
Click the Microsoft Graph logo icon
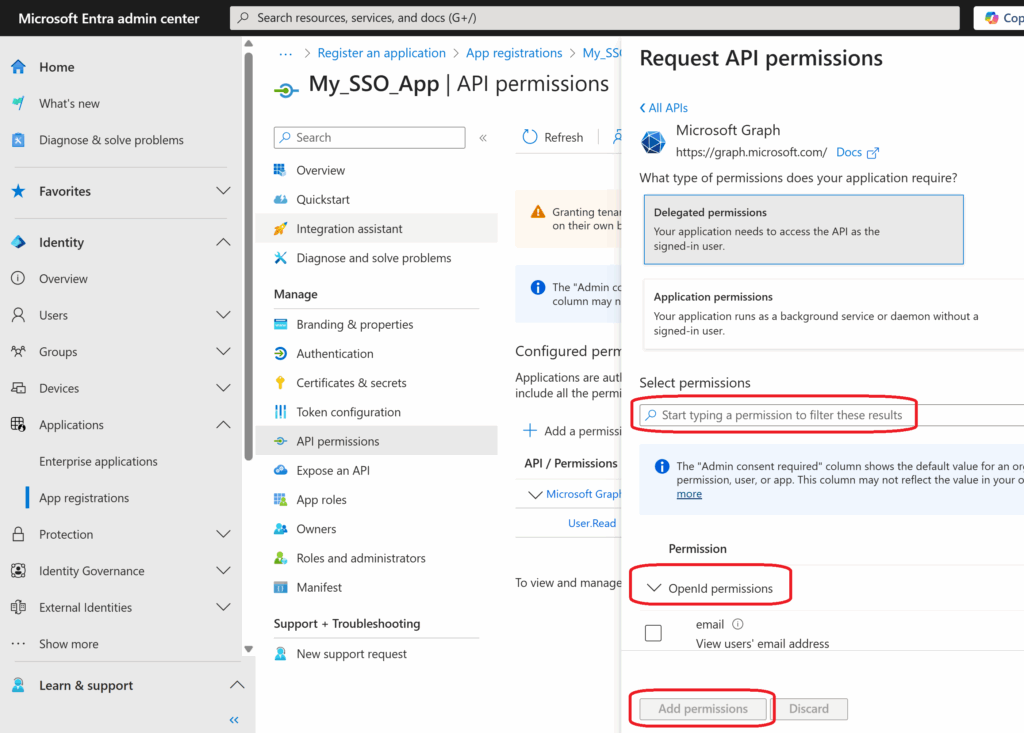pos(653,142)
